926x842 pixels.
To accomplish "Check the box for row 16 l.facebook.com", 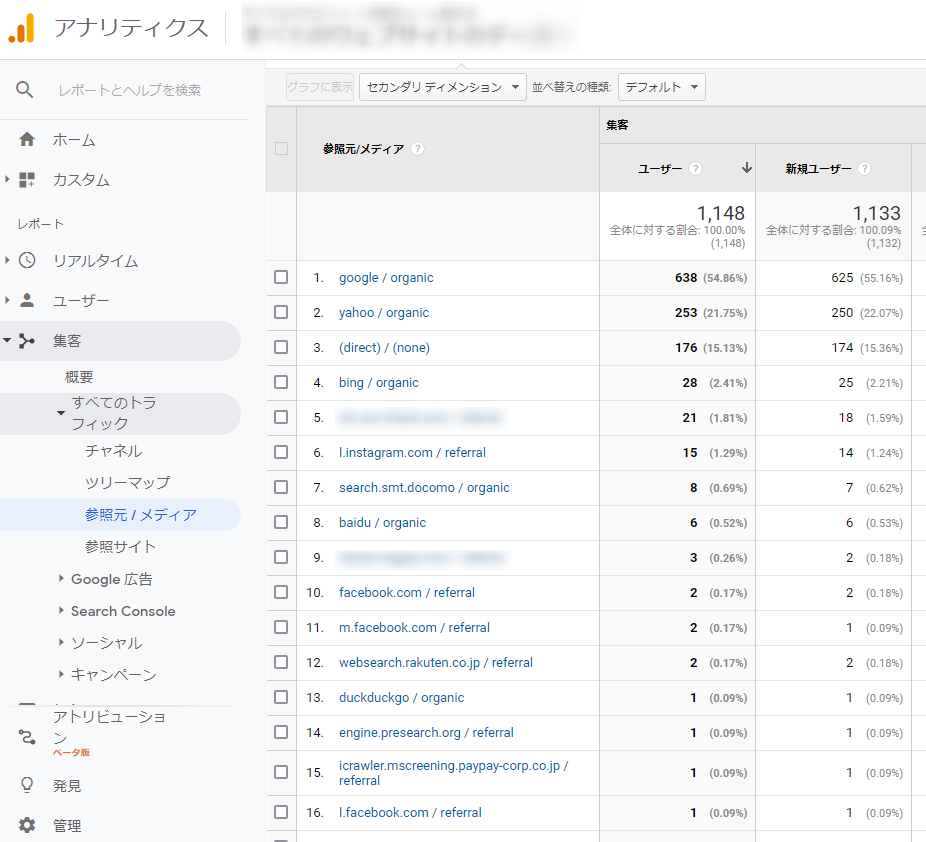I will 281,812.
